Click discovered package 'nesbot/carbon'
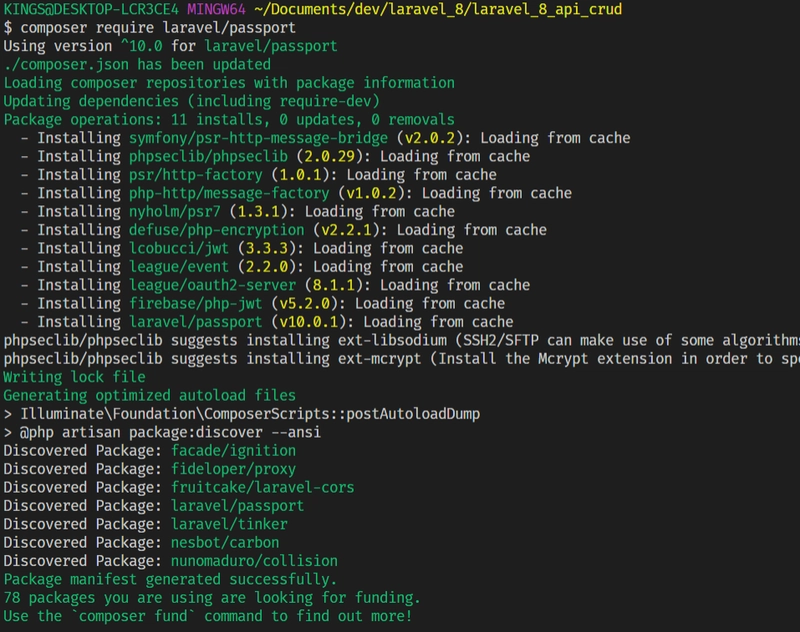 pyautogui.click(x=225, y=542)
